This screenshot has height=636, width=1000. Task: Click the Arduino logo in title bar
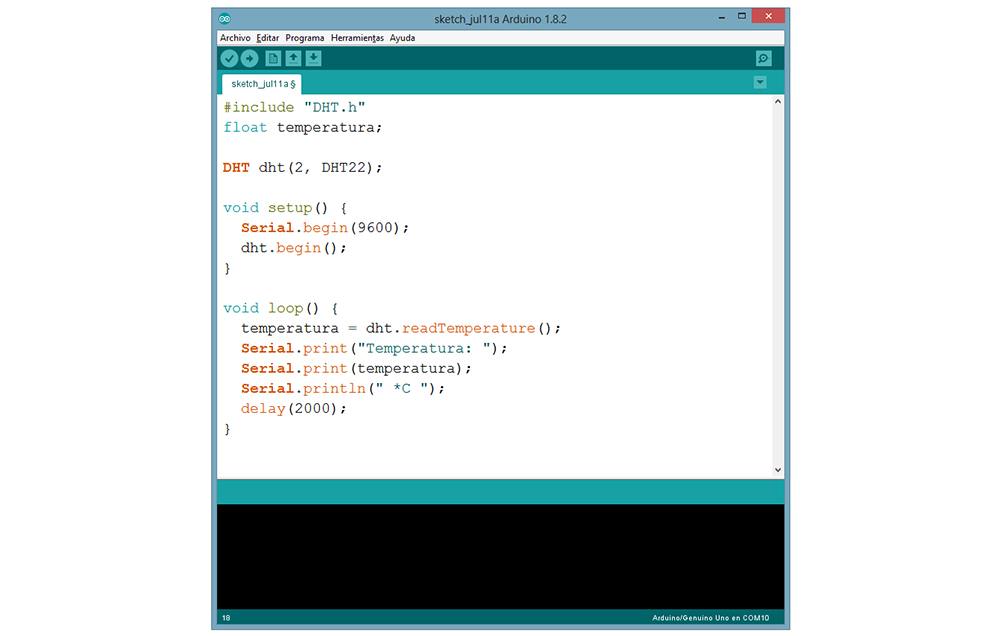(x=225, y=18)
